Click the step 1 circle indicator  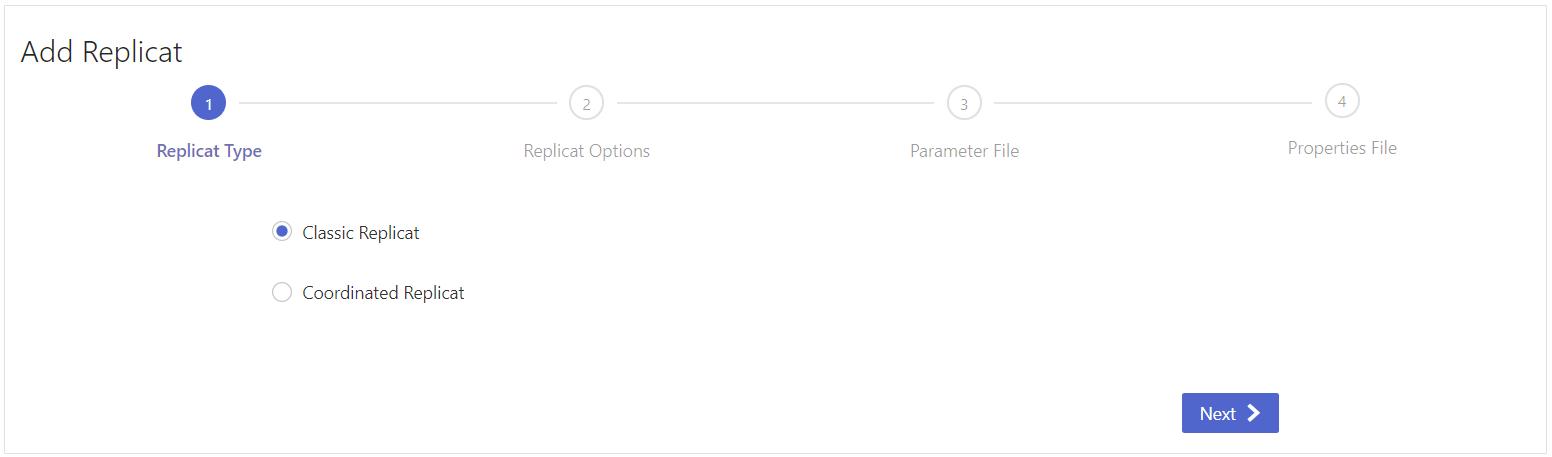pos(208,103)
